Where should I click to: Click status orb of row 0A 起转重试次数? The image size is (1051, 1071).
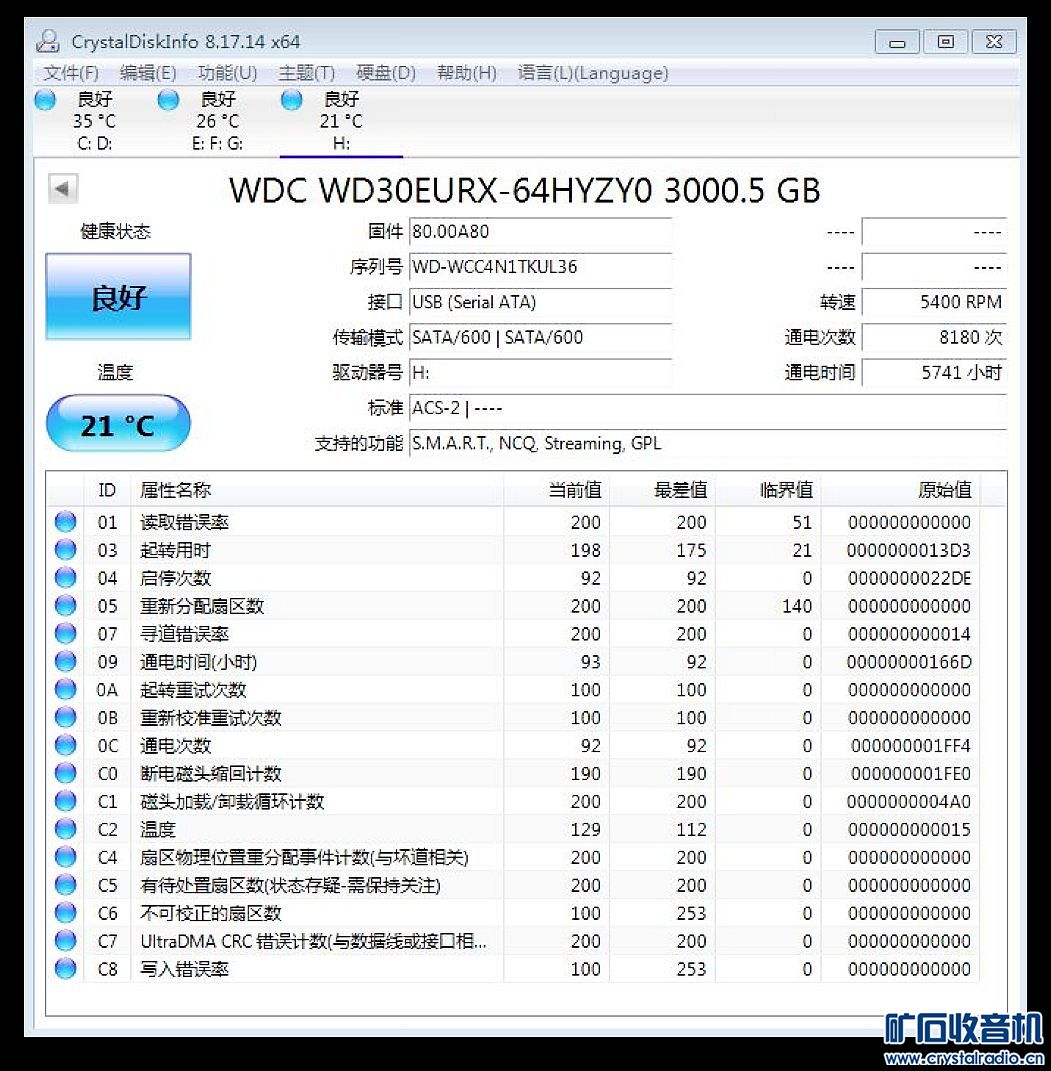coord(66,690)
